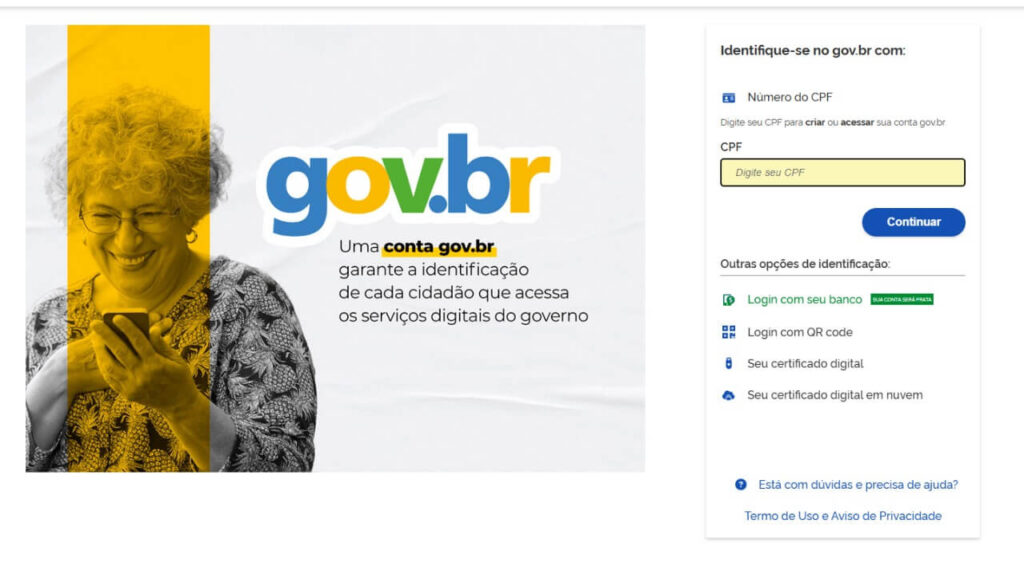The width and height of the screenshot is (1024, 572).
Task: Click the ID card icon beside Número do CPF
Action: coord(728,98)
